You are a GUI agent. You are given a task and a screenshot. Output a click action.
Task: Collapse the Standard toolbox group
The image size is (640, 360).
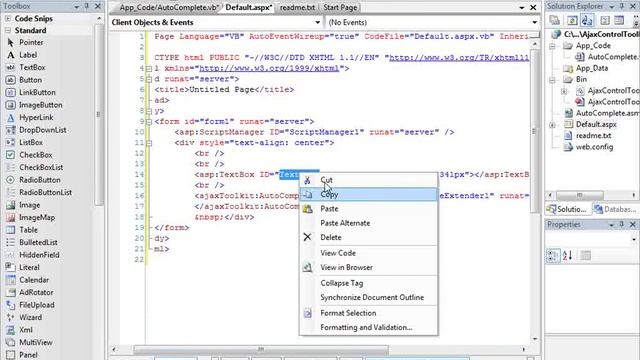tap(8, 31)
